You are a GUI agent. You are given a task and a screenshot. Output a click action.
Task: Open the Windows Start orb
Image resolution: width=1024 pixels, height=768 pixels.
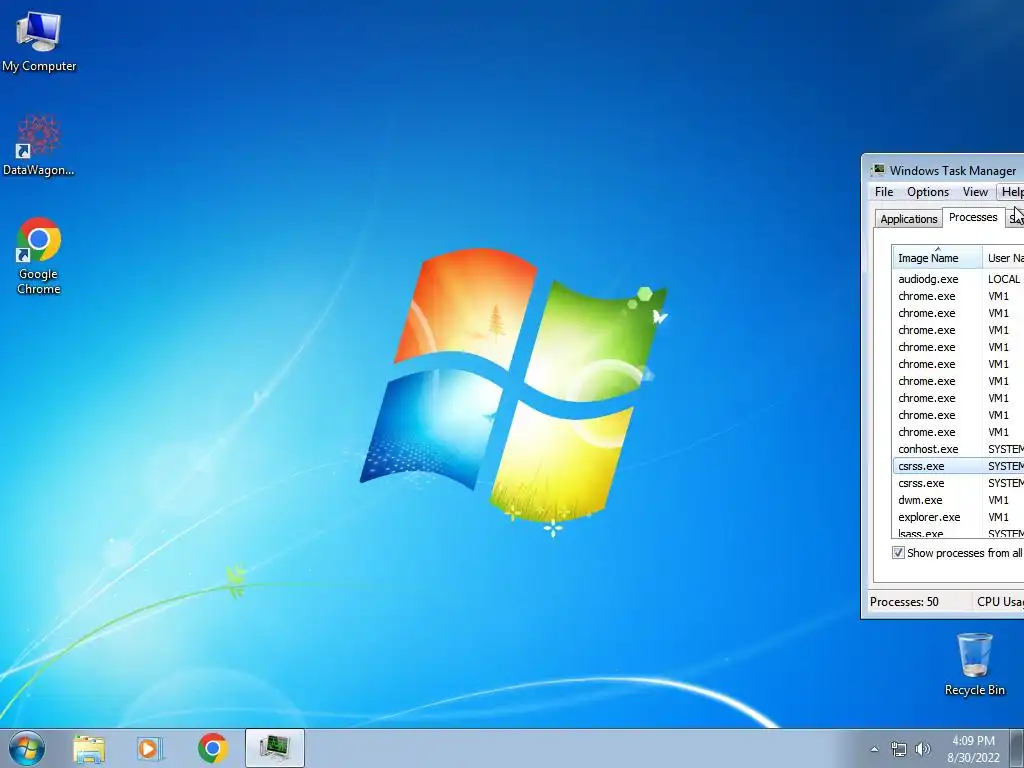point(27,748)
